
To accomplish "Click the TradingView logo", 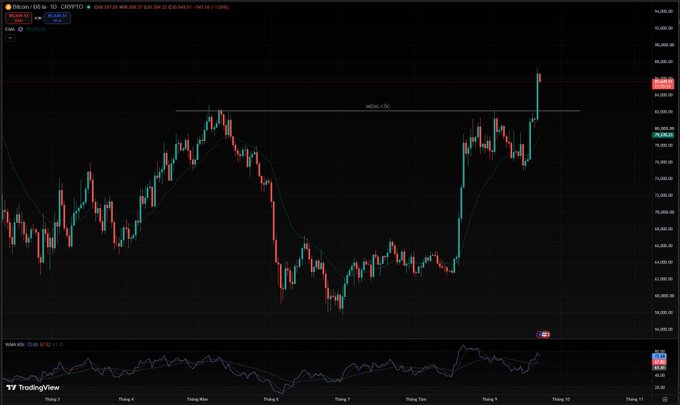I will 33,388.
